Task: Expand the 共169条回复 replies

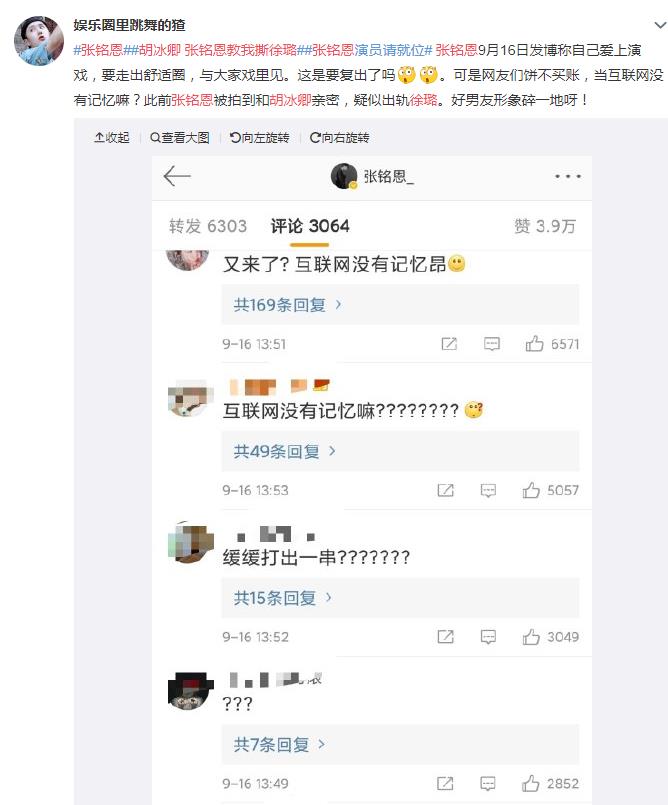Action: (x=287, y=305)
